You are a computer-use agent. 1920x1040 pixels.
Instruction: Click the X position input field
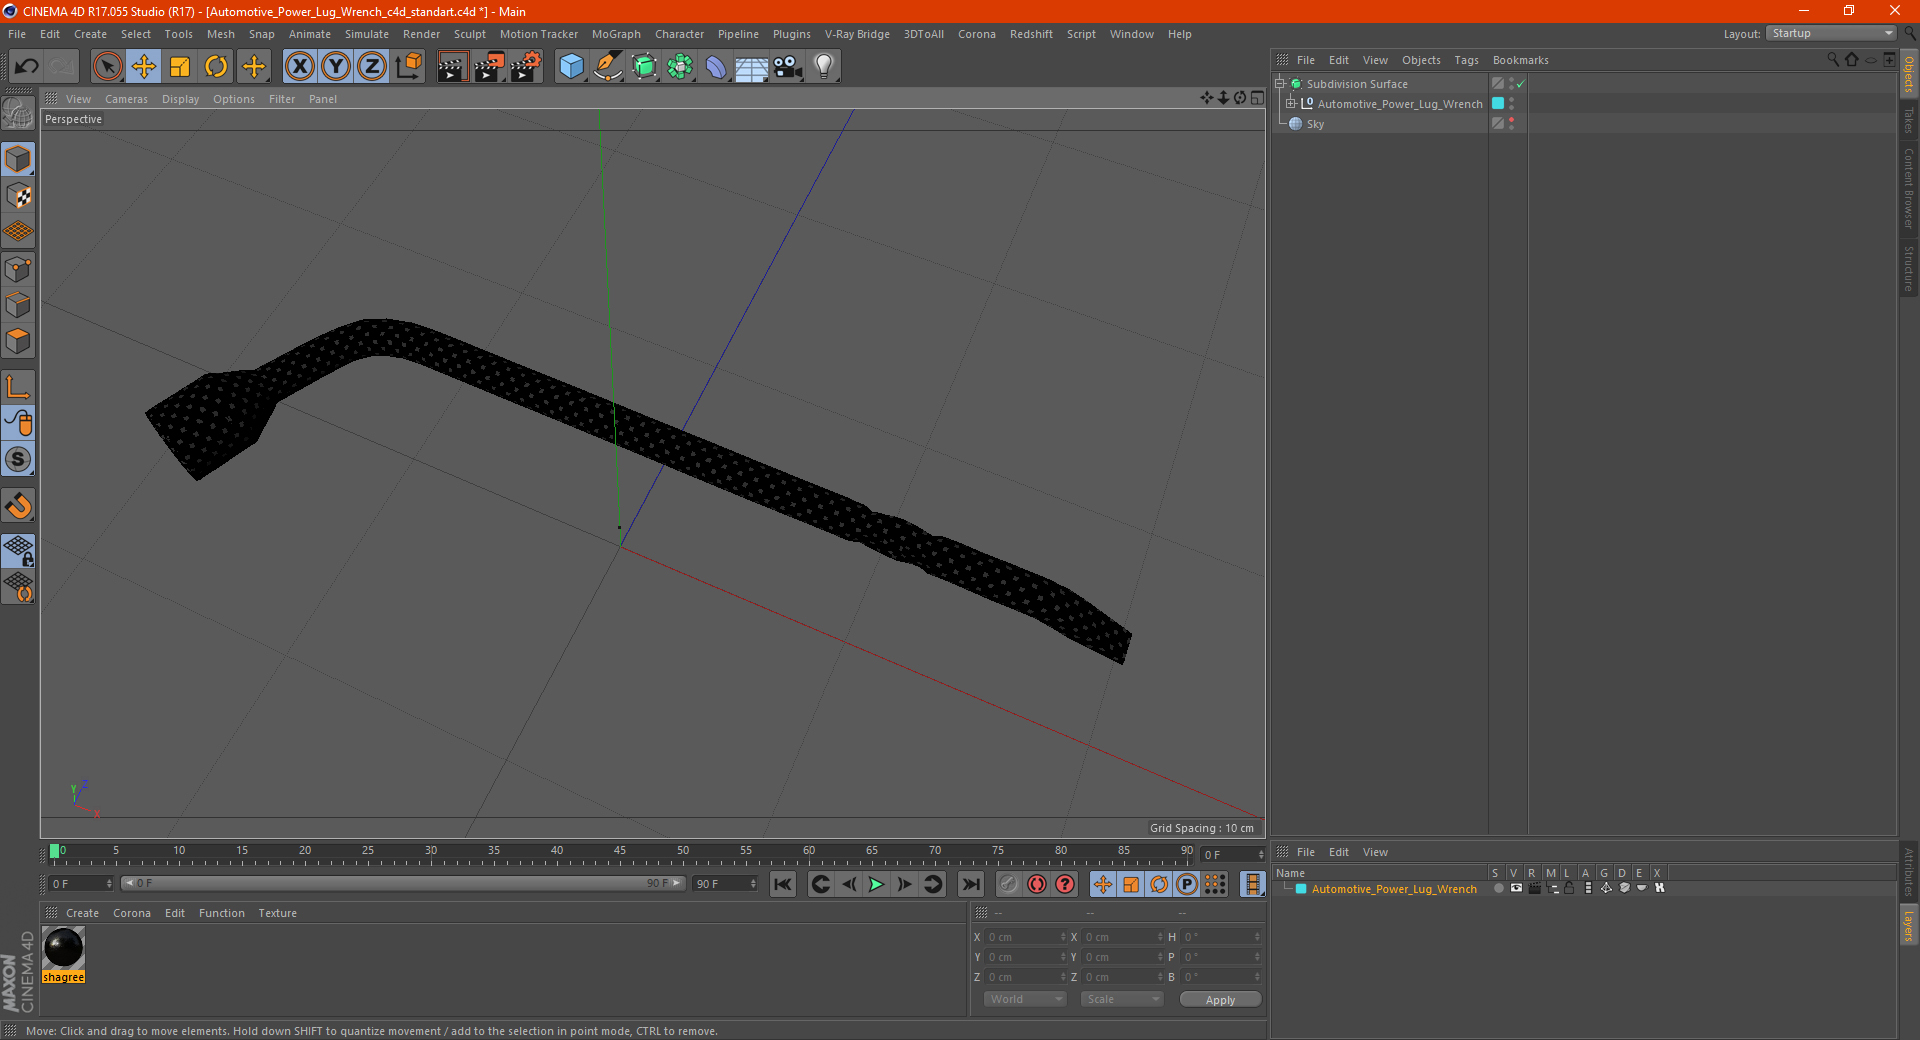[x=1027, y=937]
